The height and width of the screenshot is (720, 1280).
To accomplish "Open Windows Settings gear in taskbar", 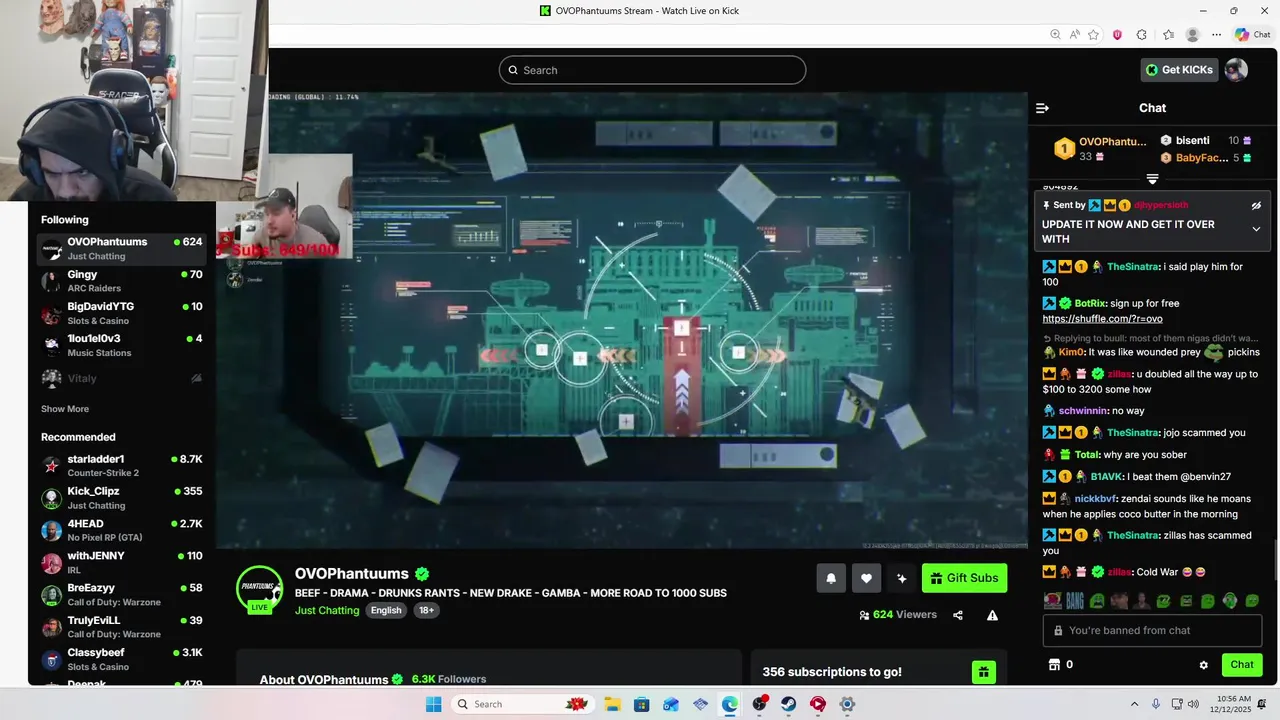I will click(x=847, y=704).
